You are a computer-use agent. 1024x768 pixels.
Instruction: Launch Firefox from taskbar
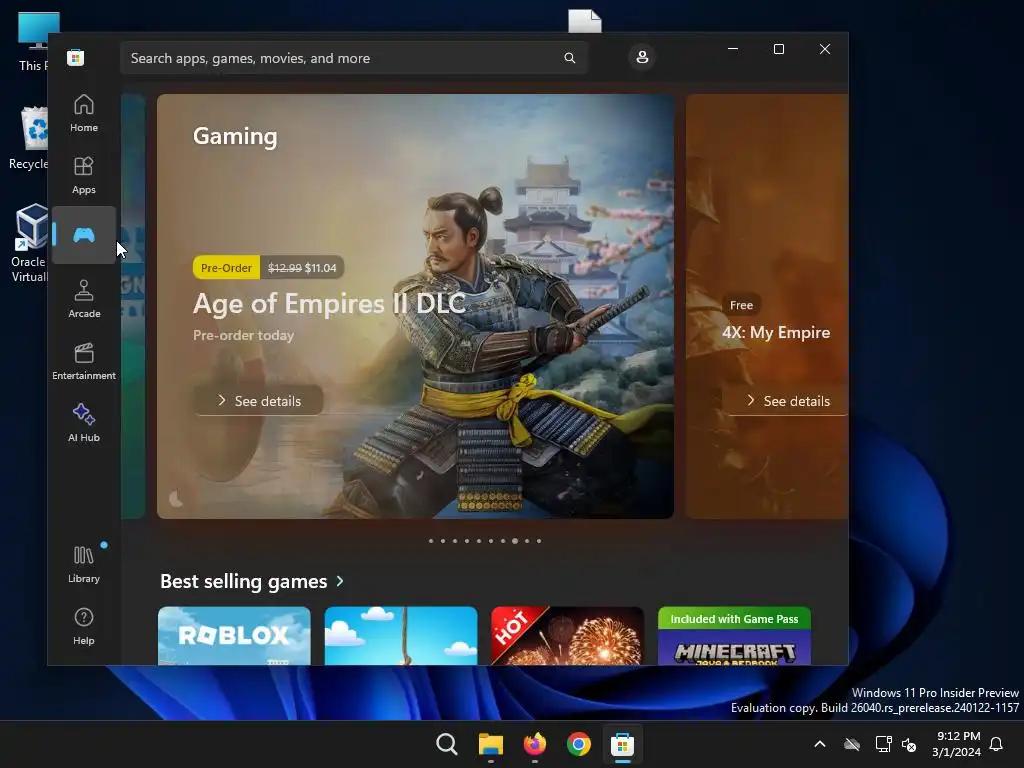click(535, 744)
